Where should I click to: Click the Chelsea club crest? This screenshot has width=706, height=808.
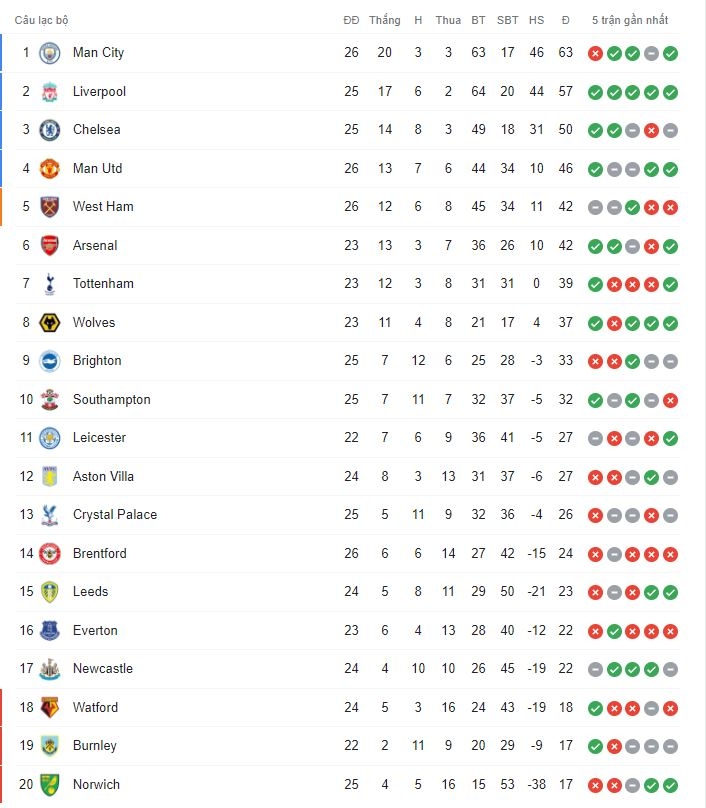click(x=50, y=130)
